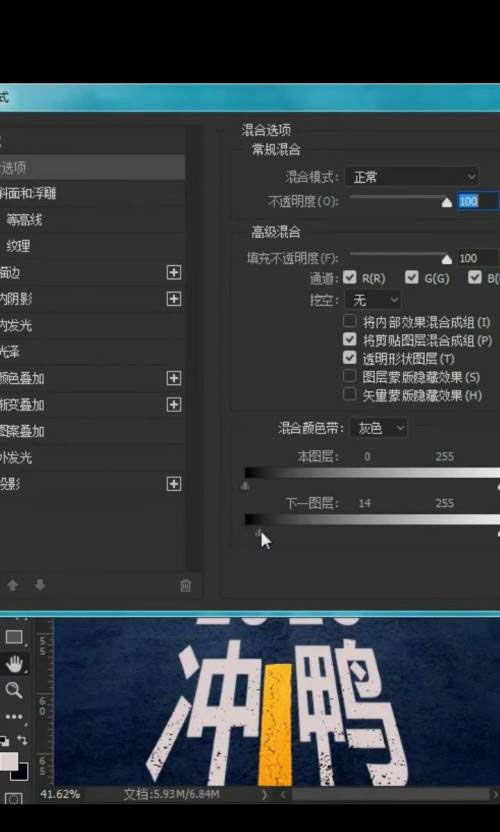Click the 文档:5.93M/6.84M status text

[171, 794]
